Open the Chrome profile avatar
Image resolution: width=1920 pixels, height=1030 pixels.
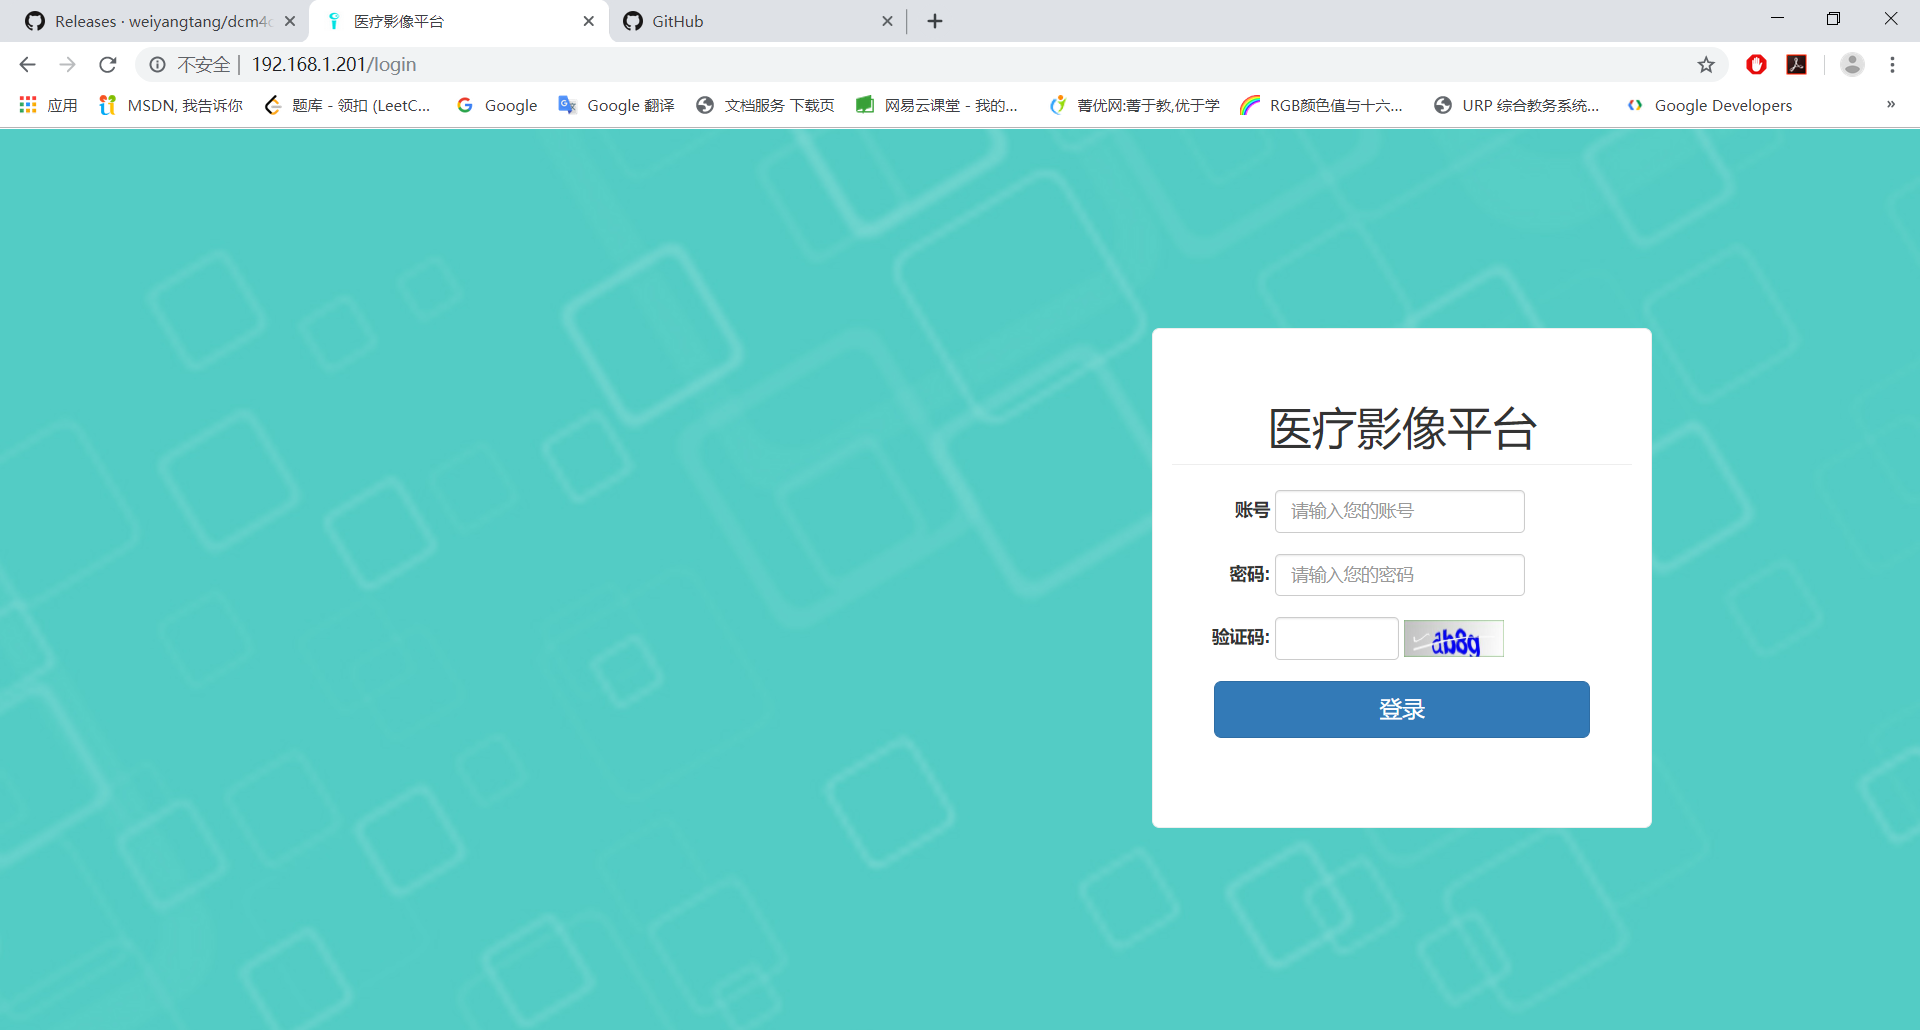1852,65
